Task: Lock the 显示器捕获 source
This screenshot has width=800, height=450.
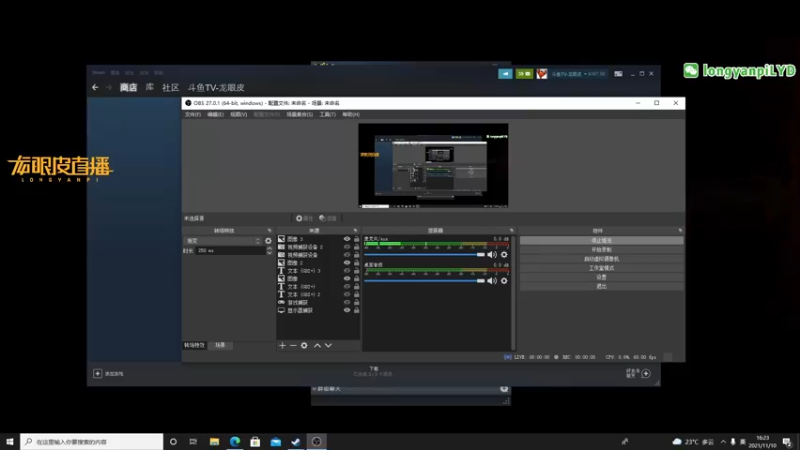Action: [x=357, y=310]
